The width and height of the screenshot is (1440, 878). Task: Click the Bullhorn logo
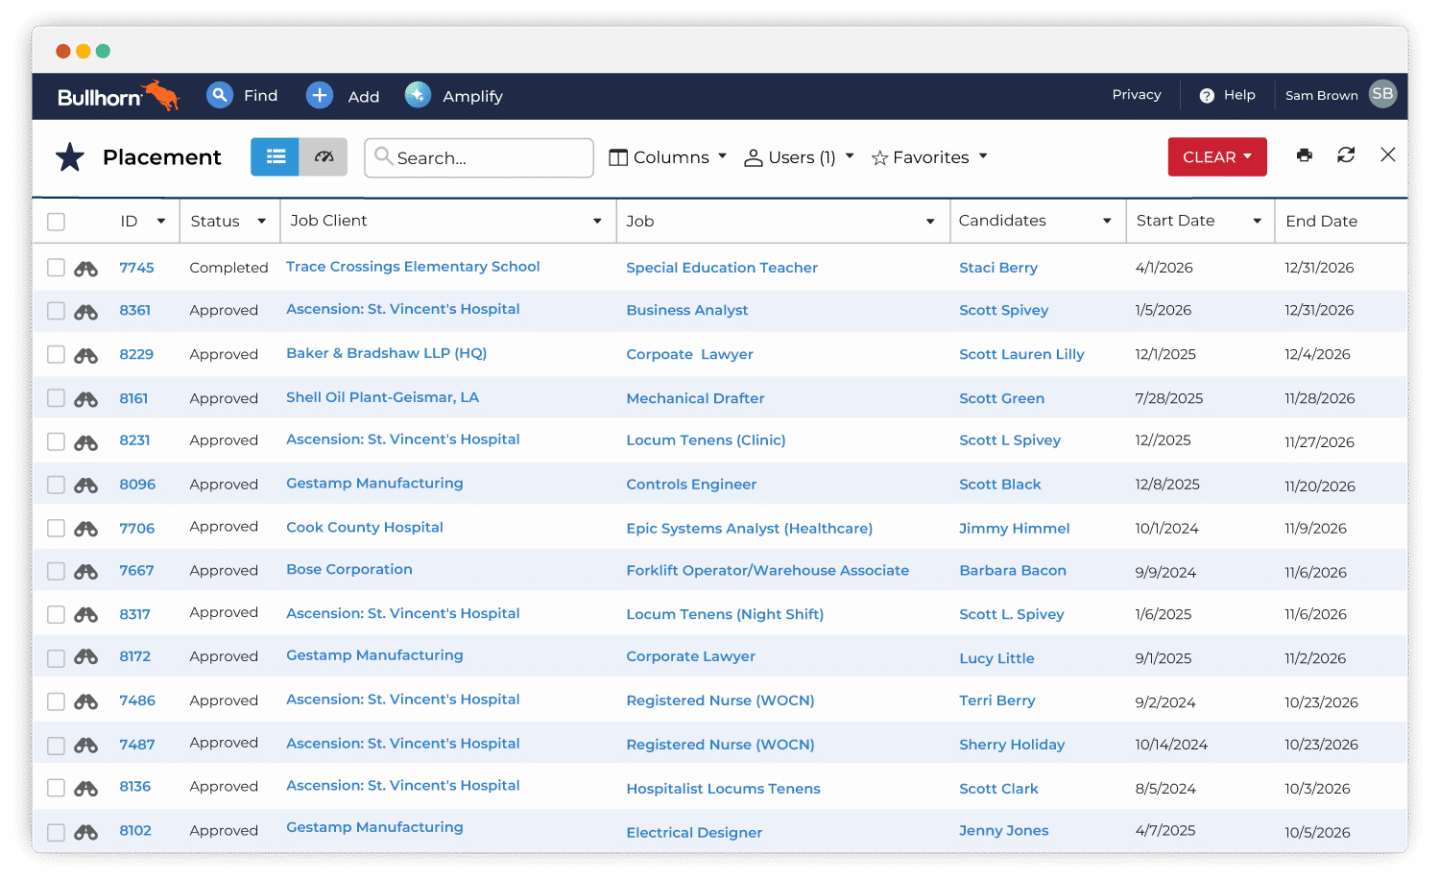[x=118, y=96]
